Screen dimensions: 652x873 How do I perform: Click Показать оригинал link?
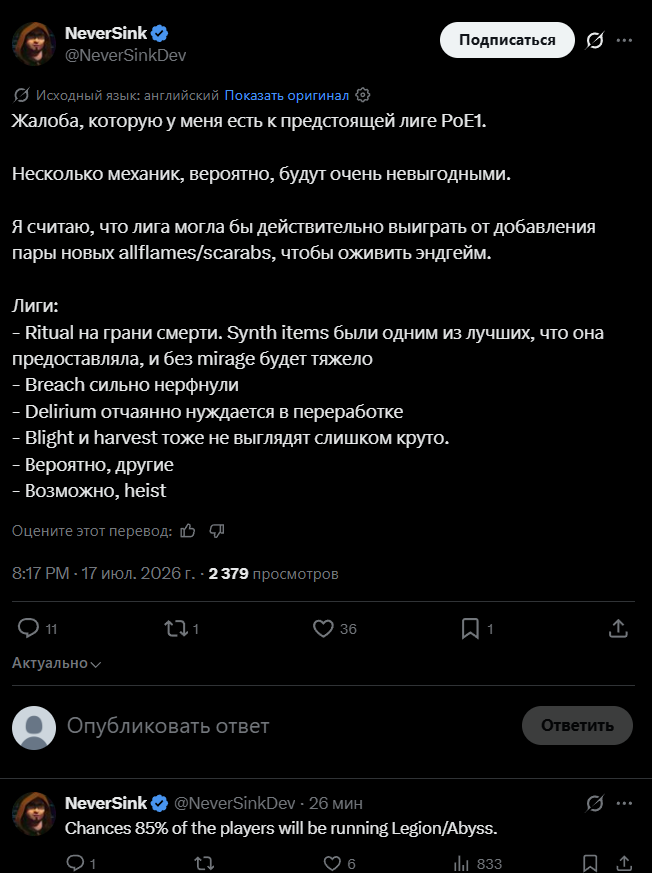click(287, 95)
